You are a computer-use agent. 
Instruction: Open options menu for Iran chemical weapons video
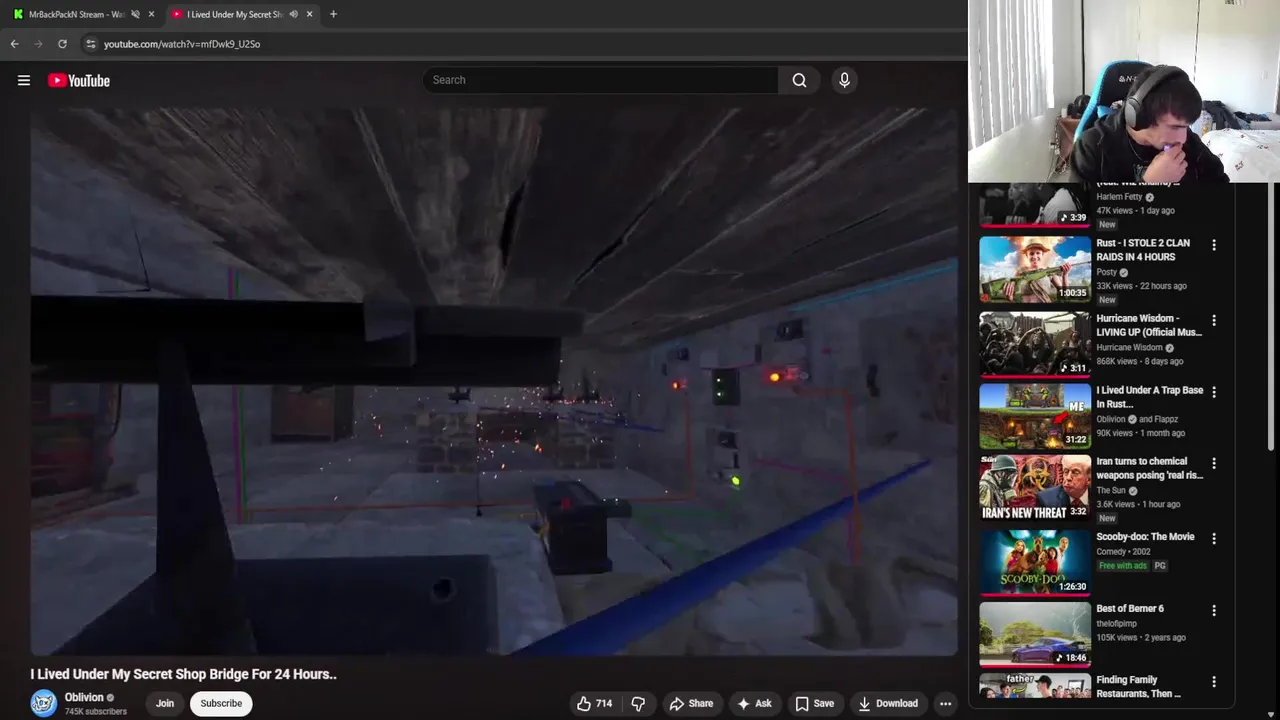click(x=1214, y=463)
